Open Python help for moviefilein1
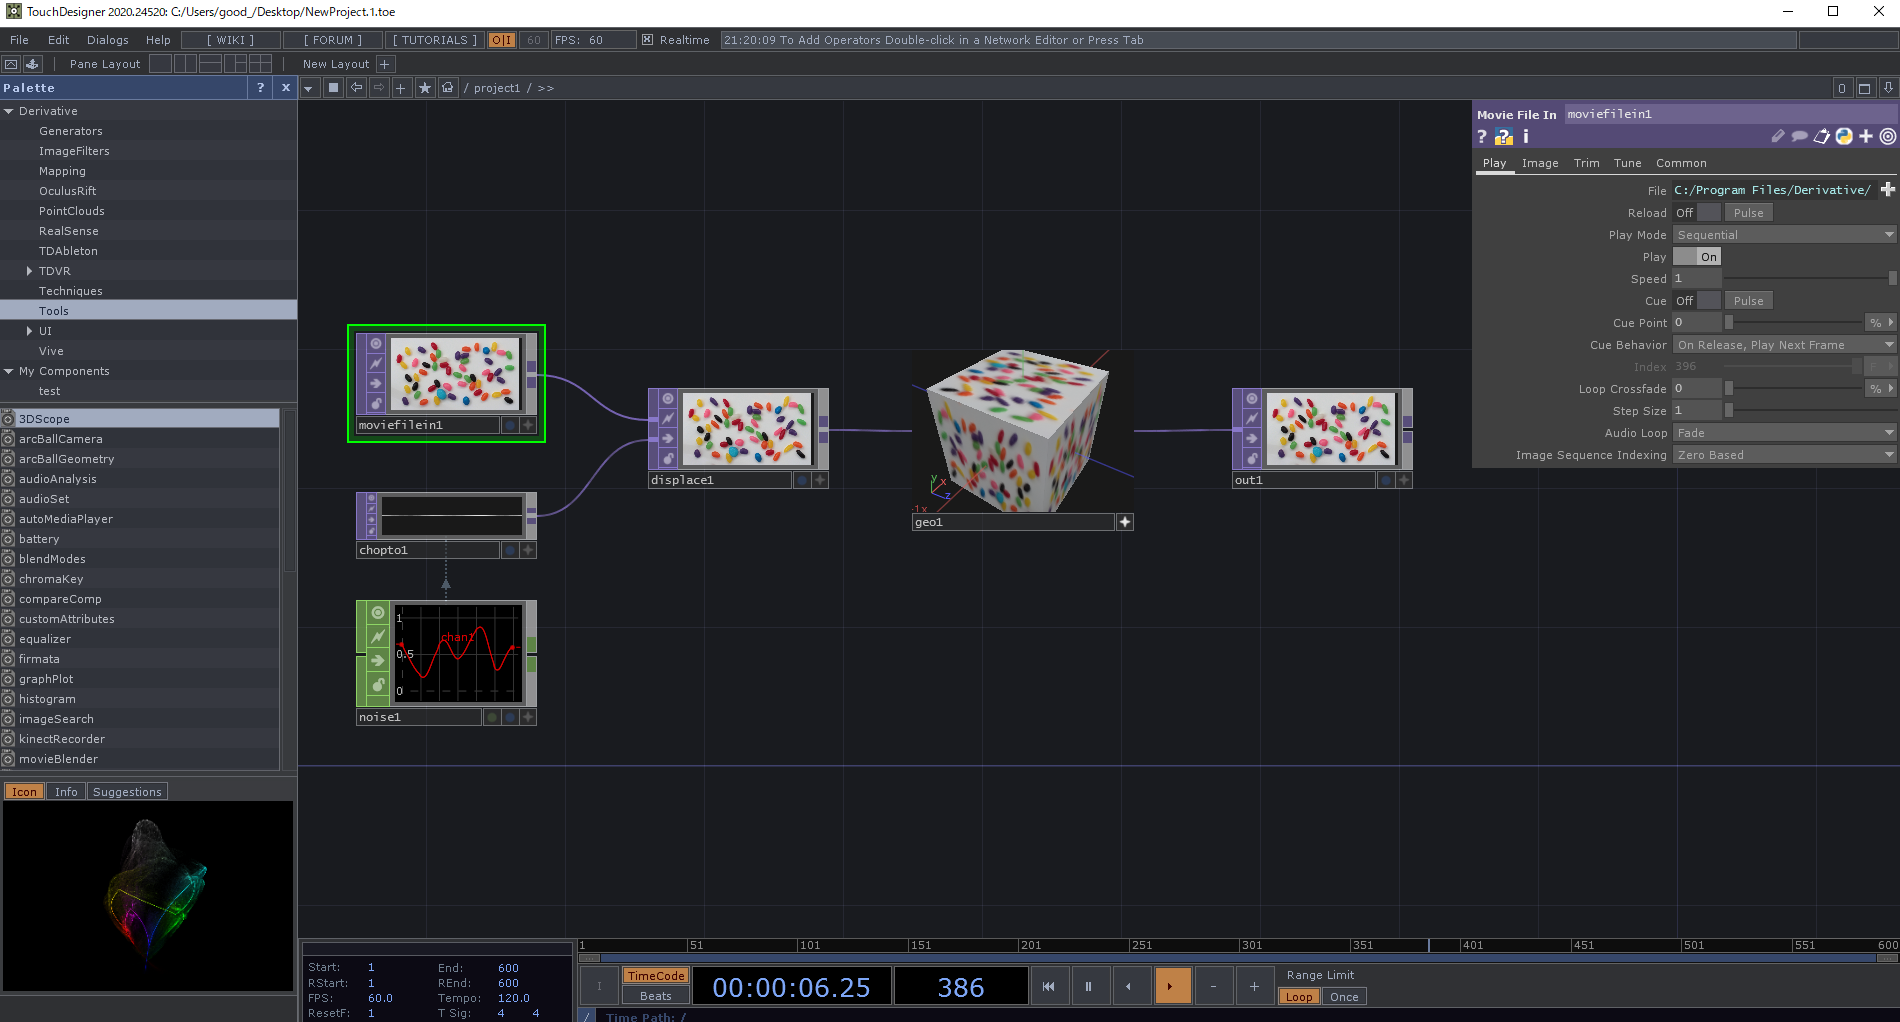The height and width of the screenshot is (1022, 1900). click(1502, 137)
